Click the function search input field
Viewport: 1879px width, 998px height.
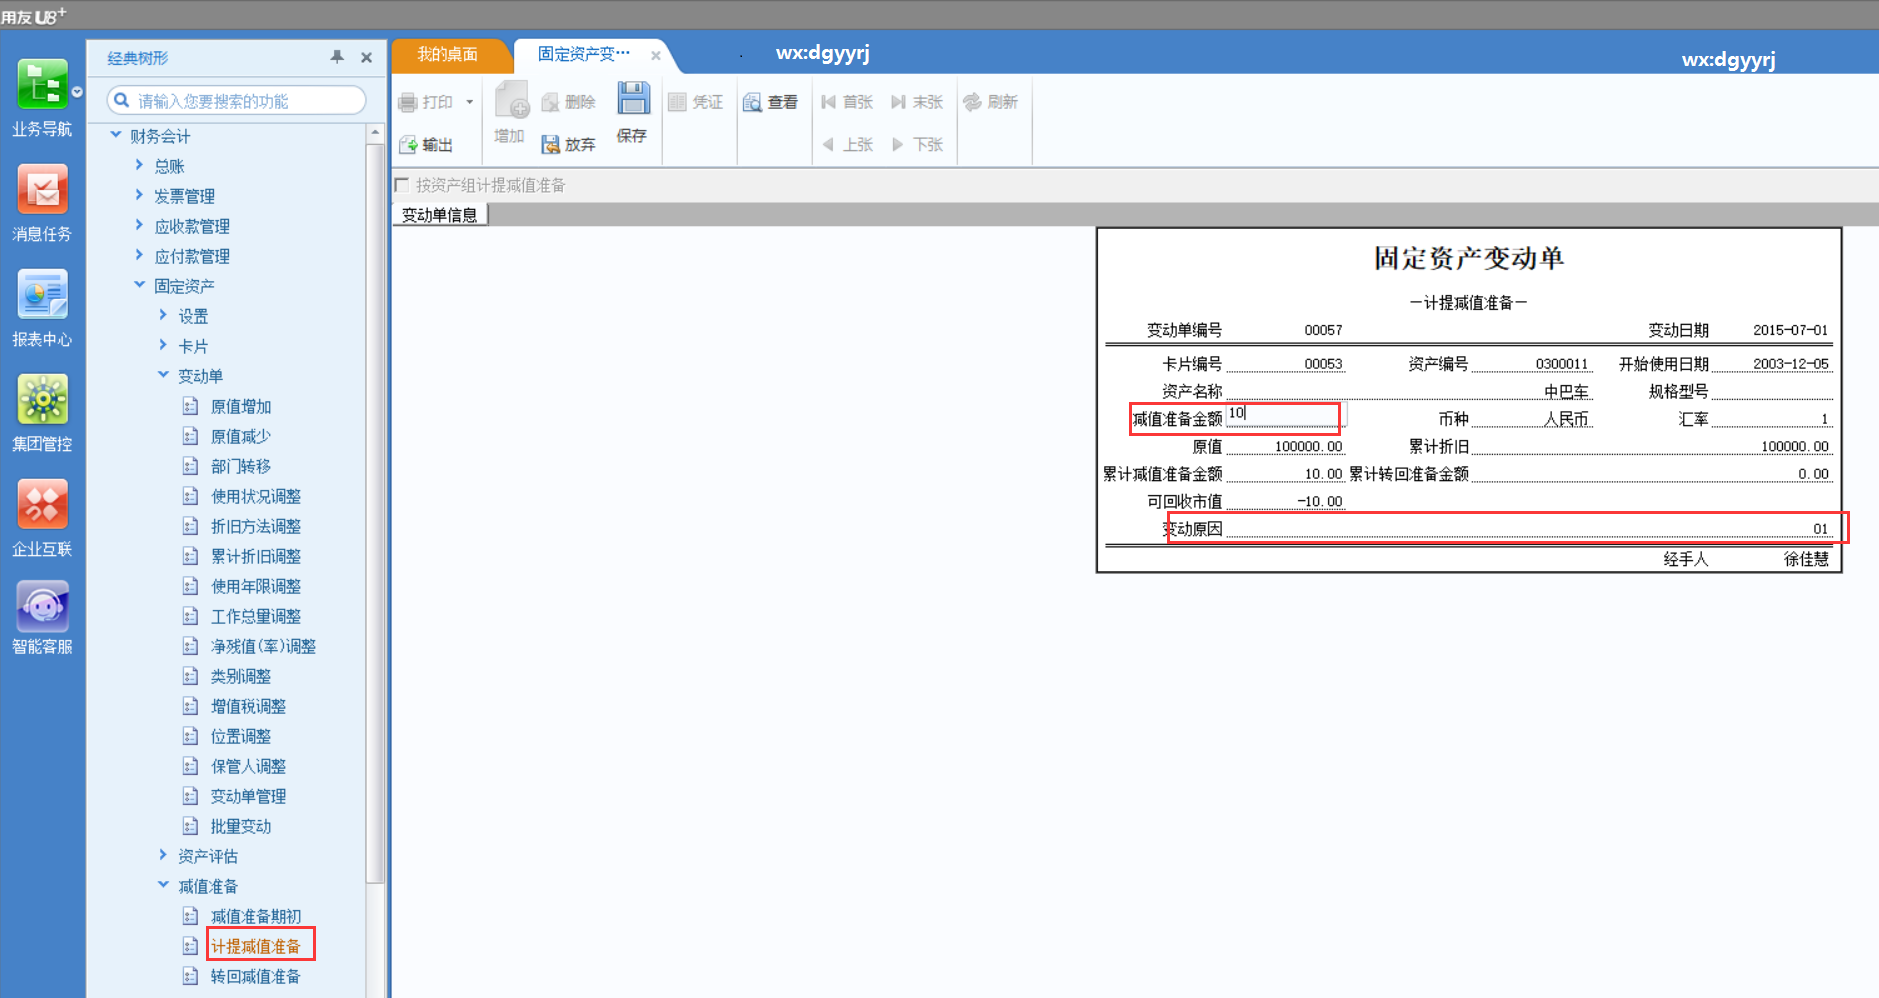click(236, 100)
